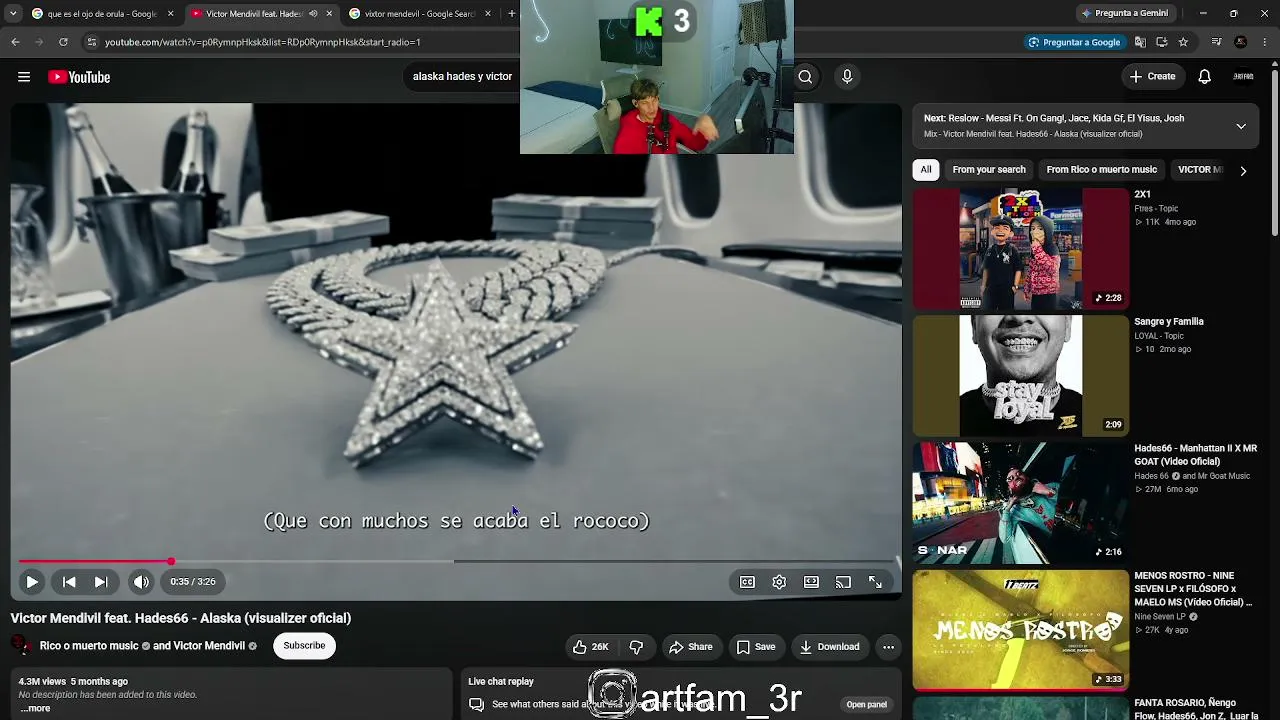The height and width of the screenshot is (720, 1280).
Task: Open the browser tab search dropdown
Action: 13,14
